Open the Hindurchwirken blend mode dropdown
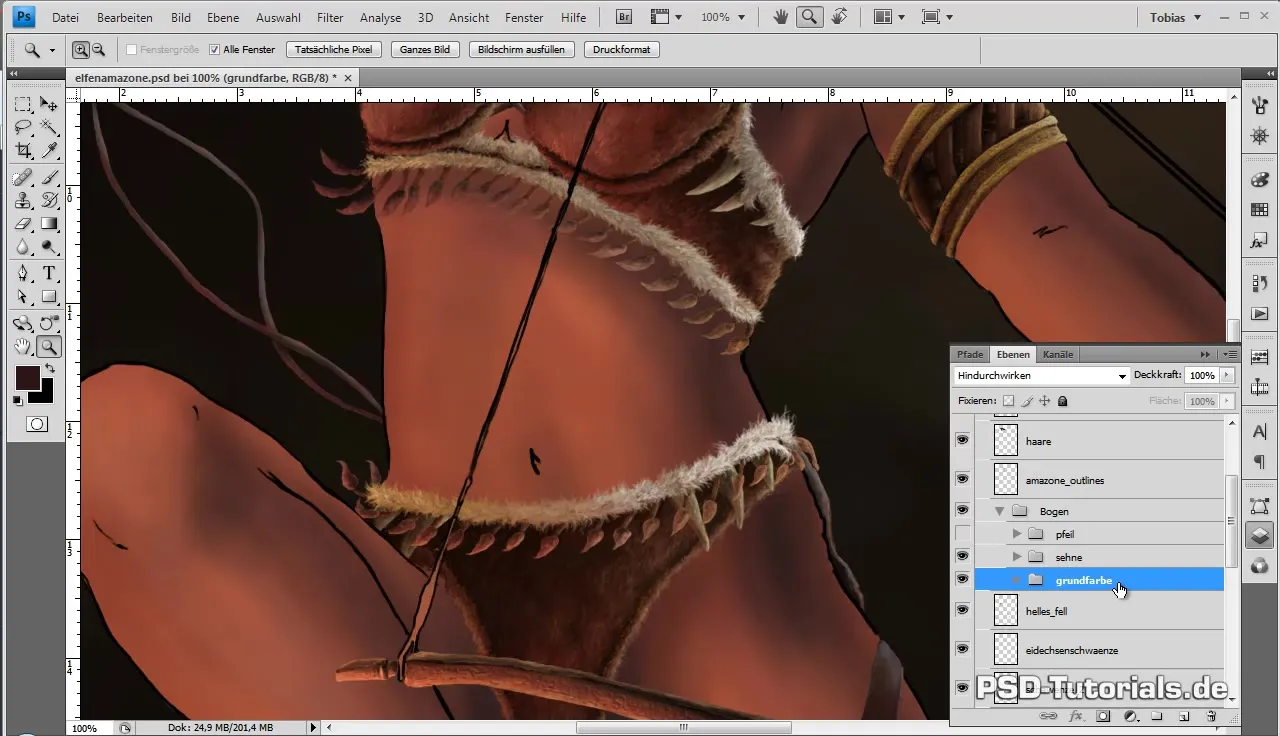The width and height of the screenshot is (1280, 736). (1041, 376)
